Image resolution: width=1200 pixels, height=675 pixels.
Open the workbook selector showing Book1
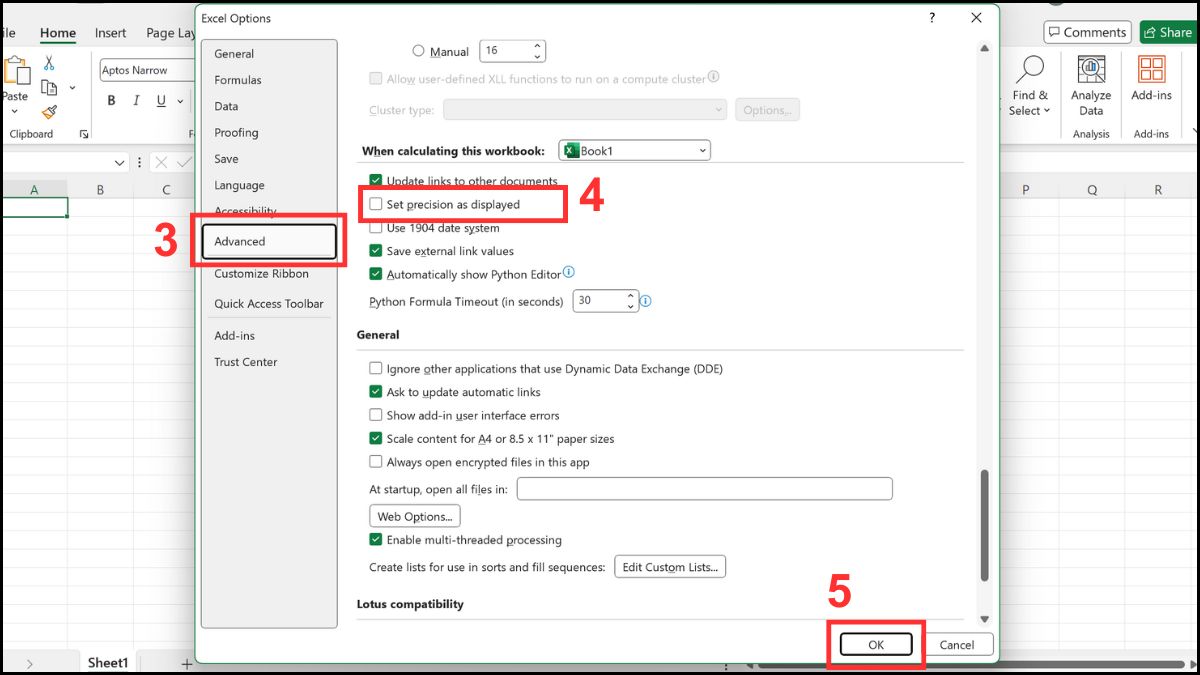tap(634, 149)
